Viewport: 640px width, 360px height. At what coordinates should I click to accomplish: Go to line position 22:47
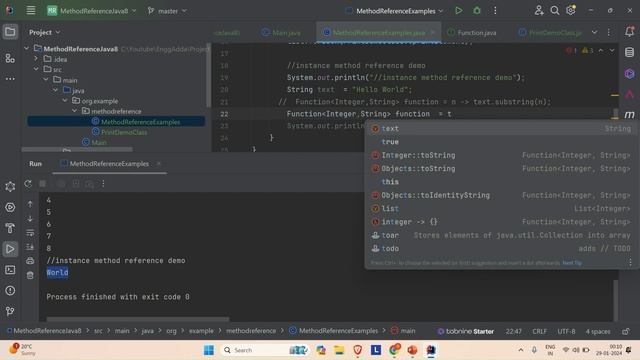pyautogui.click(x=513, y=331)
